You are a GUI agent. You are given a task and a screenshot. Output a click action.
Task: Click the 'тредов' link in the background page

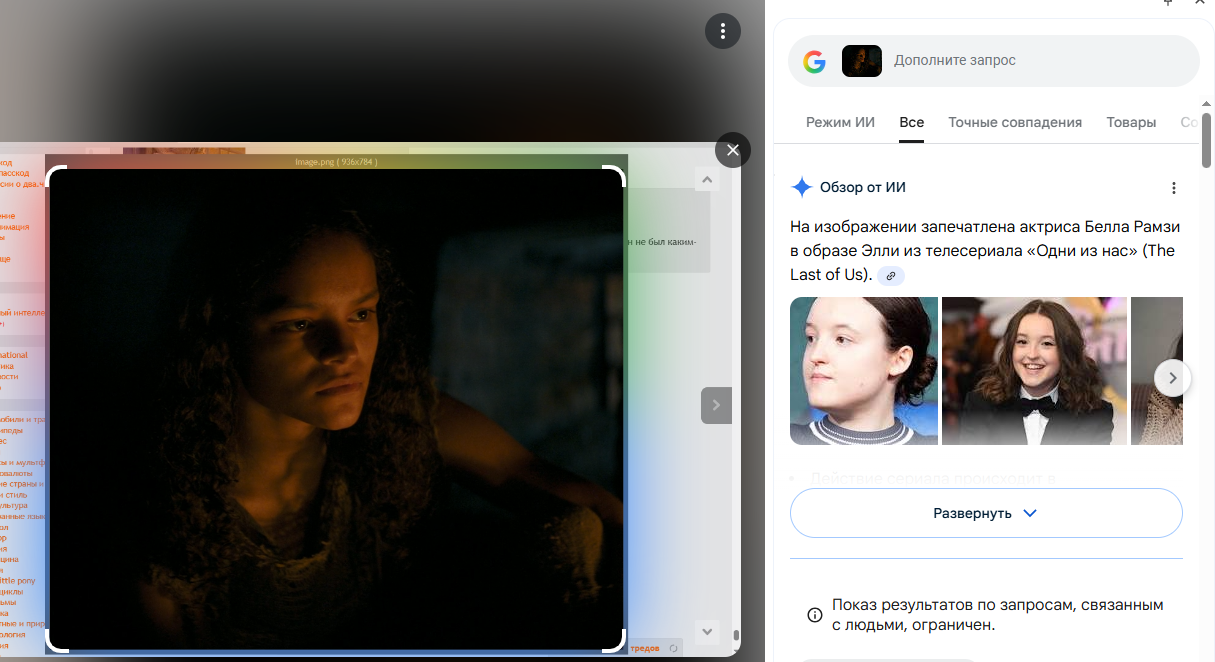click(645, 649)
